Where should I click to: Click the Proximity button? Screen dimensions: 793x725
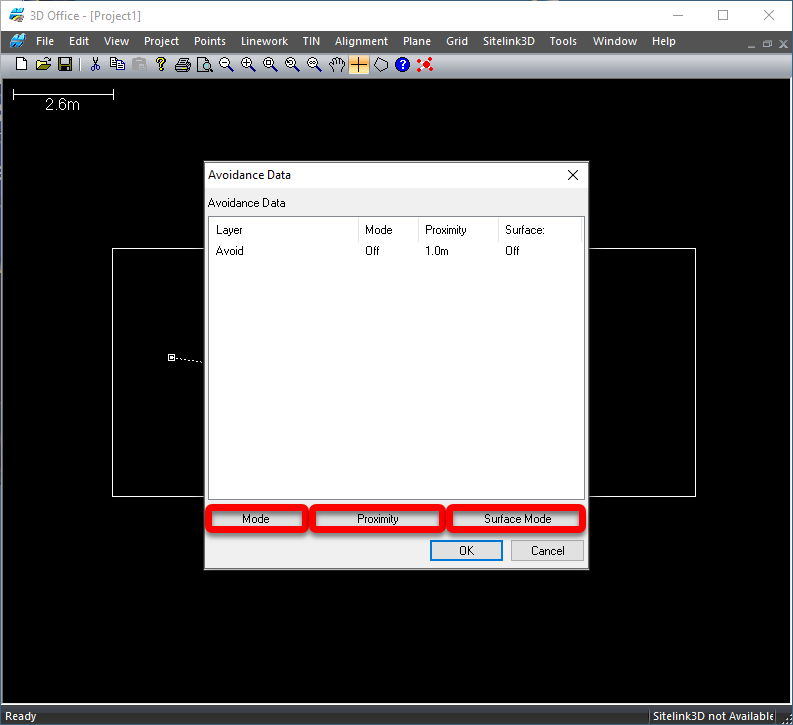pos(377,519)
